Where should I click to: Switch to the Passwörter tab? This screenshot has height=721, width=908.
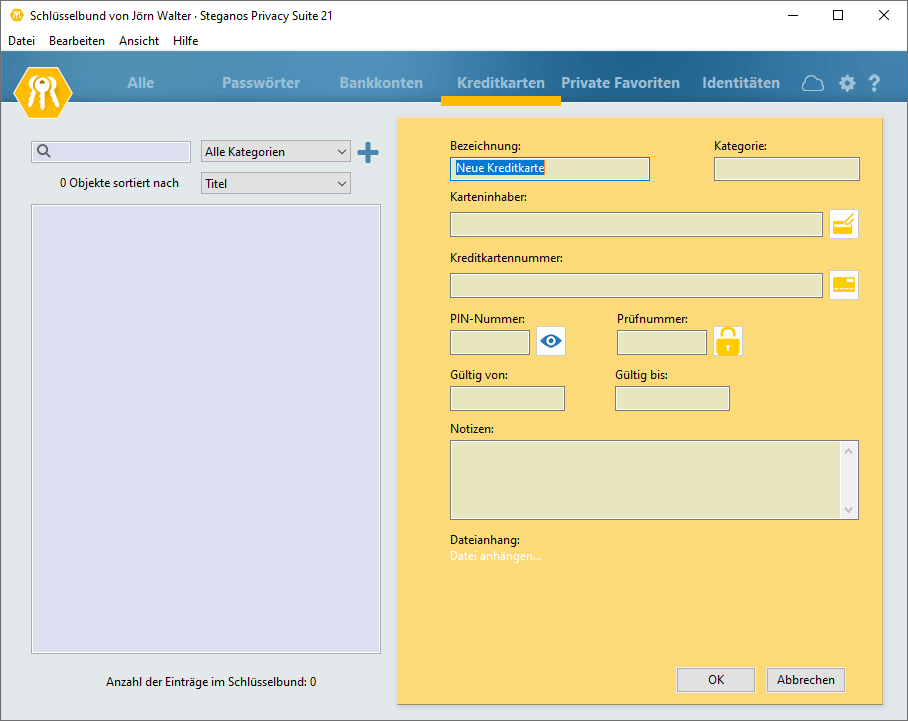click(x=261, y=83)
